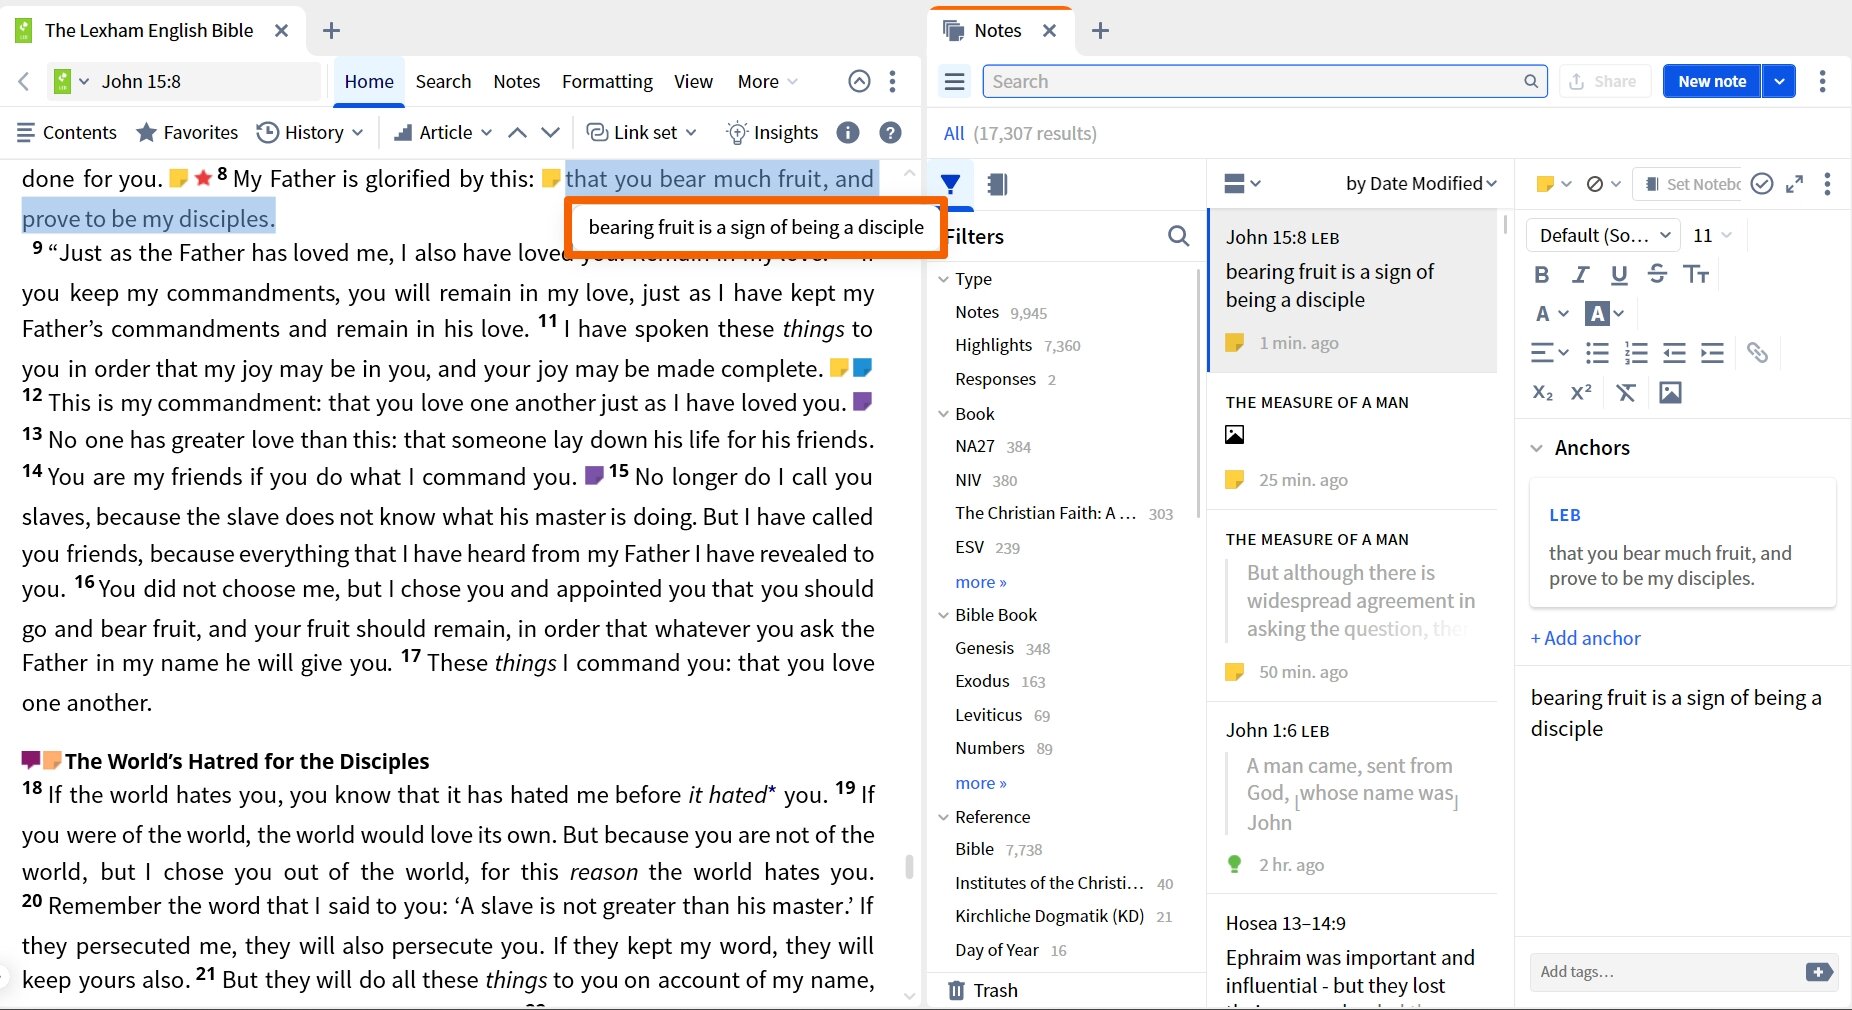Image resolution: width=1852 pixels, height=1010 pixels.
Task: Open the Link set dropdown
Action: (640, 132)
